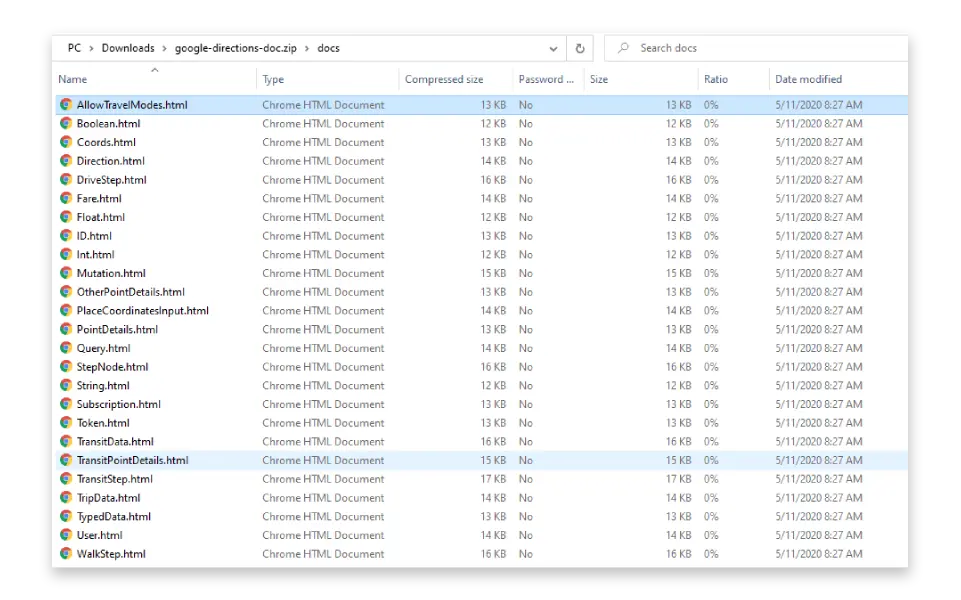Click the Password 'No' cell of Coords.html

(x=526, y=142)
